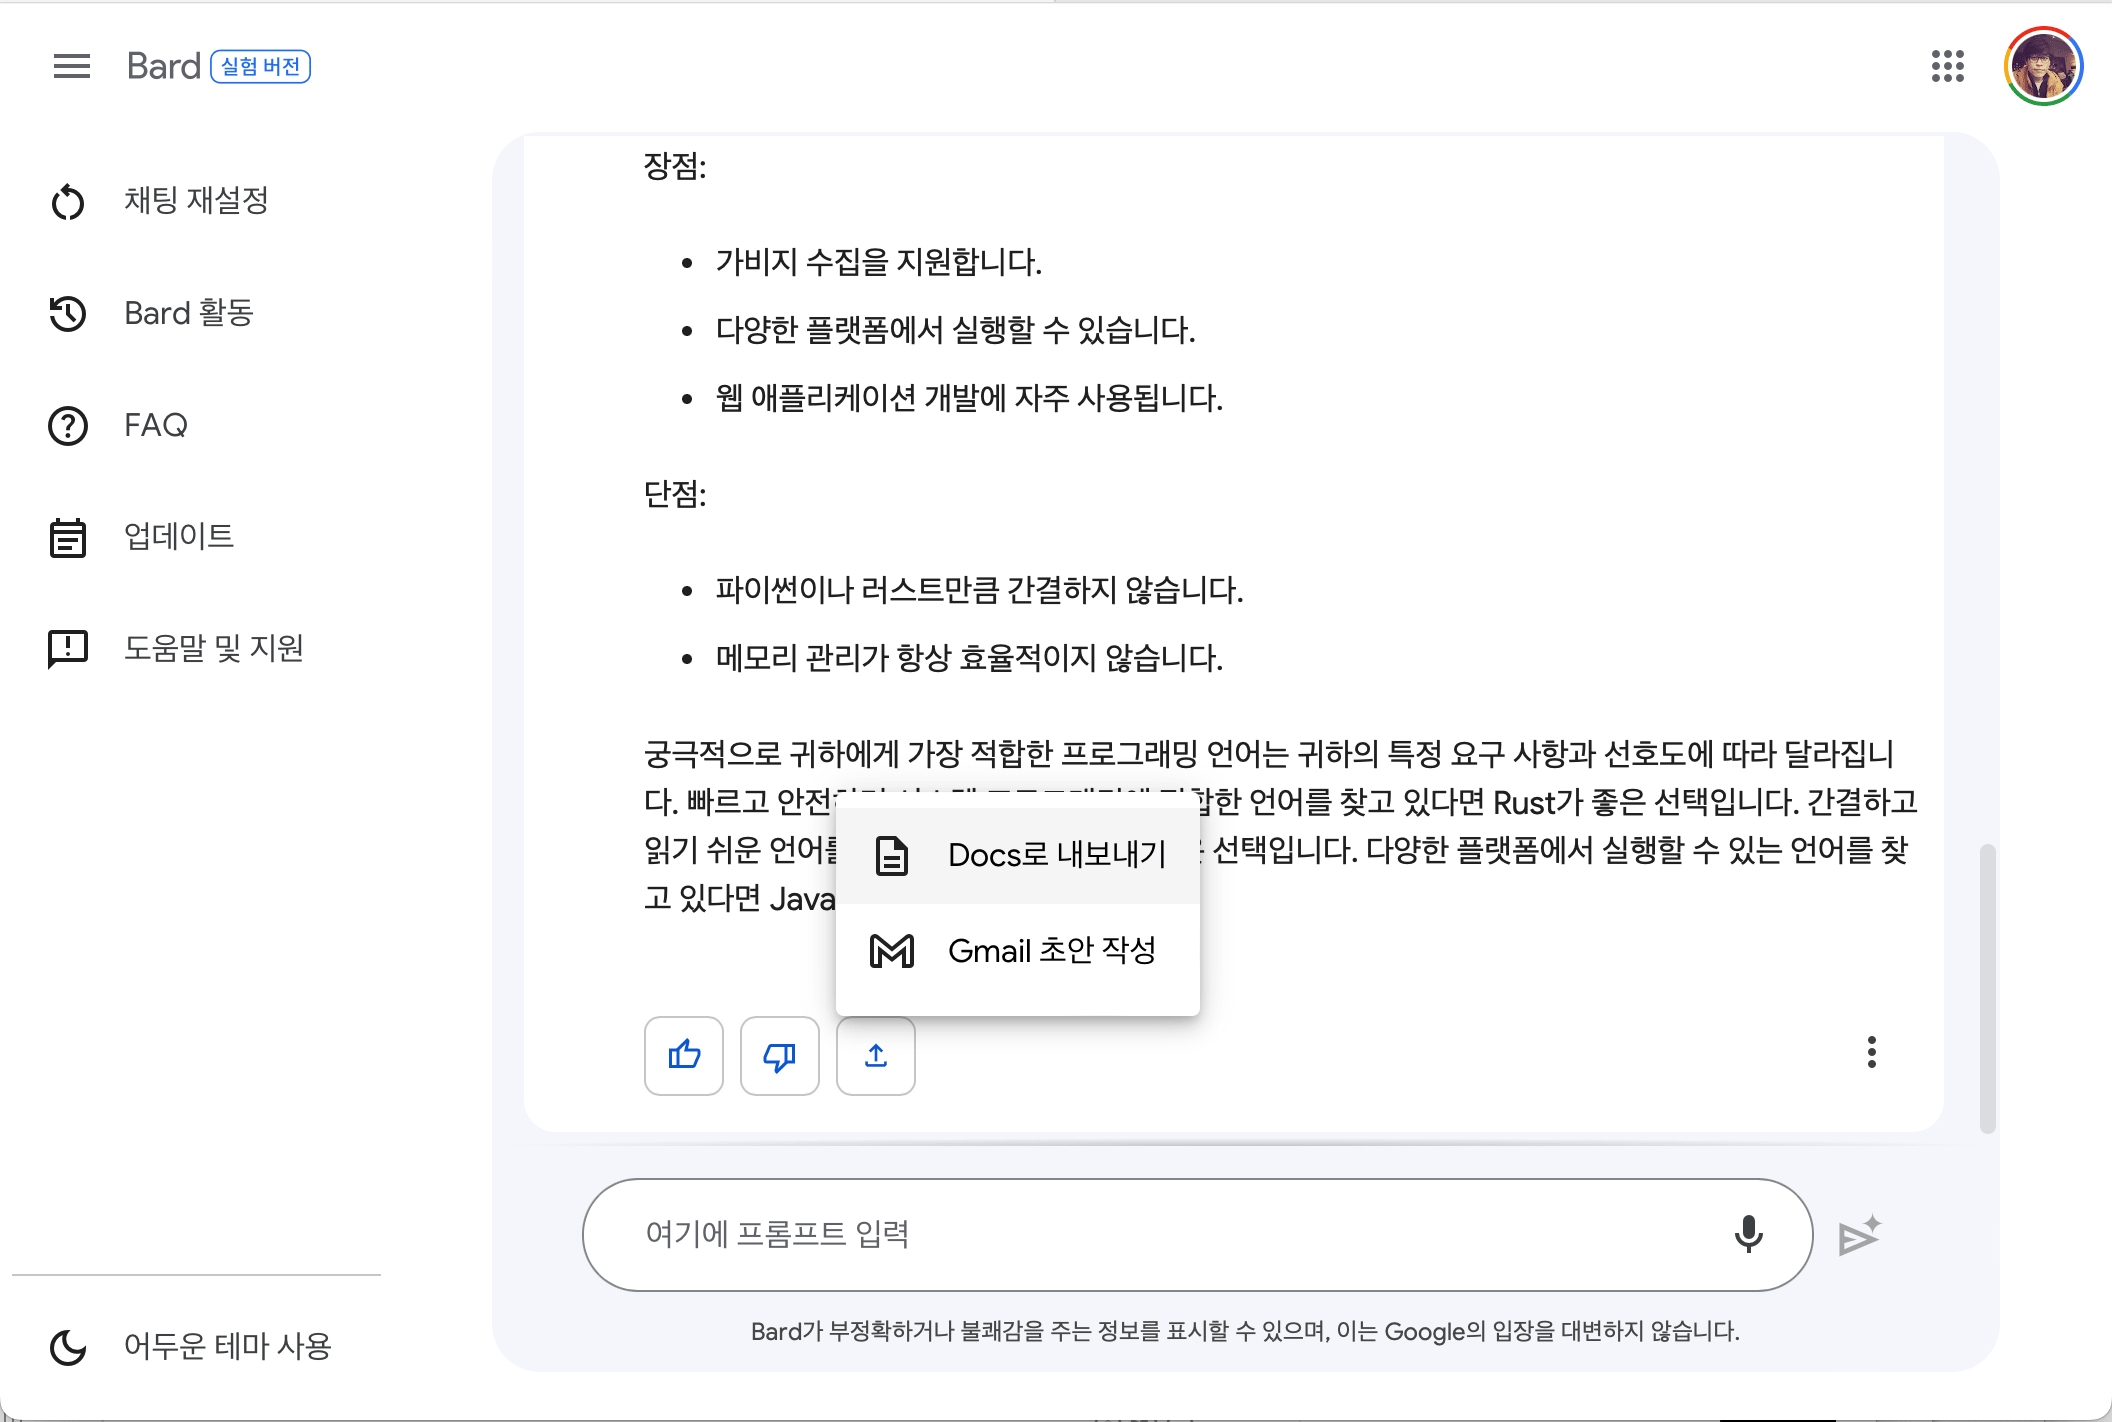
Task: Open '도움말 및 지원' help
Action: (213, 648)
